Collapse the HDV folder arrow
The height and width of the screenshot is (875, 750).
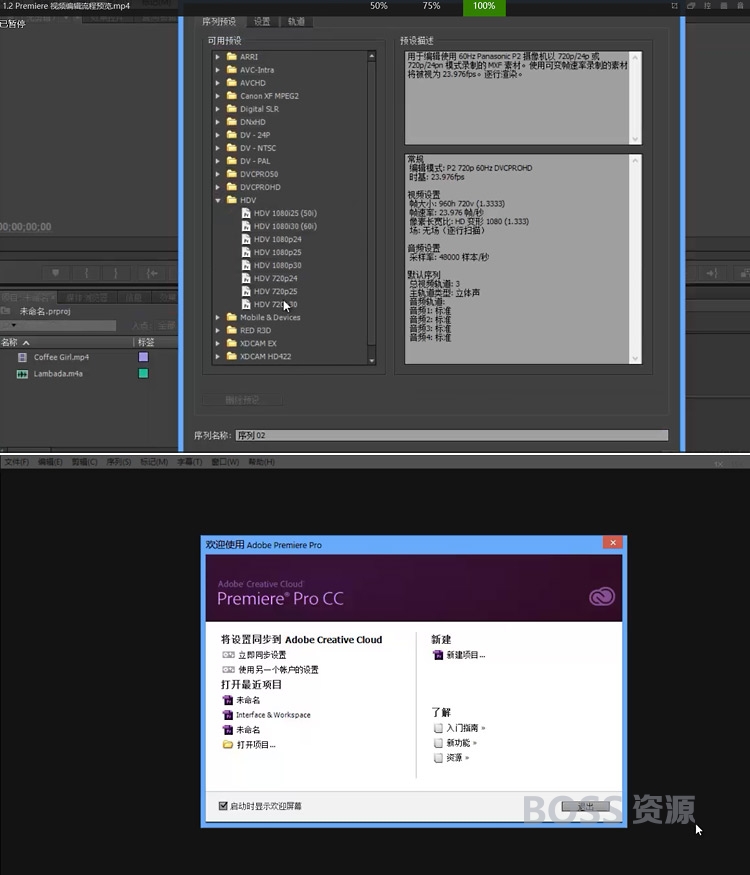[218, 200]
